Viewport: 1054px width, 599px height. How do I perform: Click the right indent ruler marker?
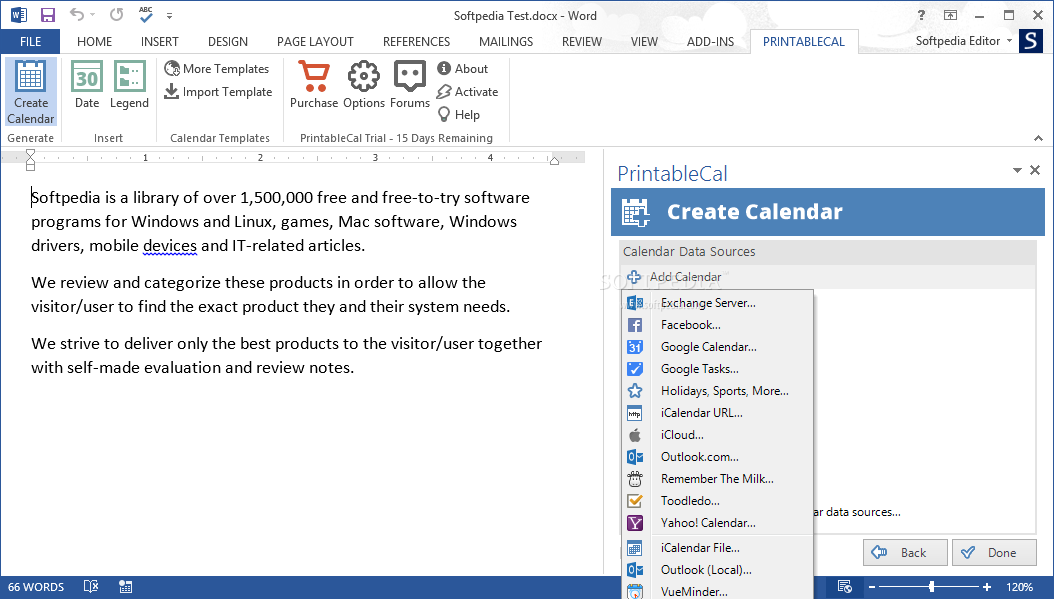coord(554,161)
